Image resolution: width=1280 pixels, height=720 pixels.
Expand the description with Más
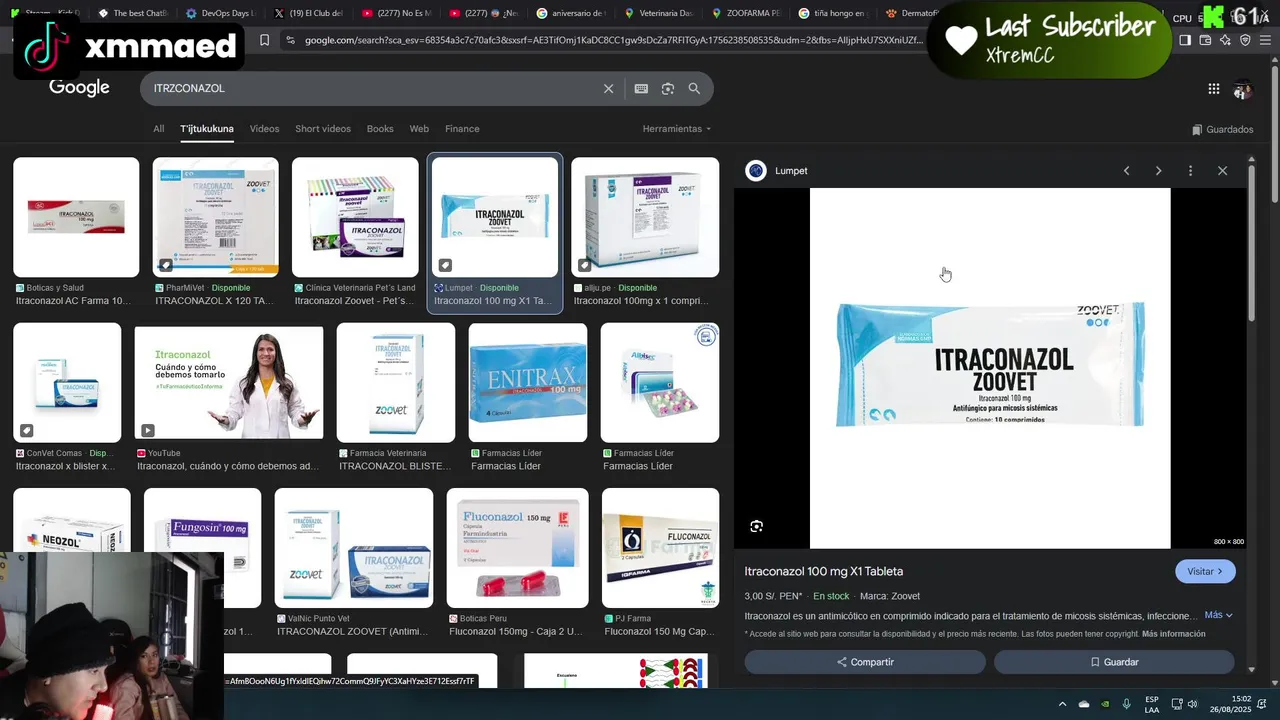pyautogui.click(x=1219, y=615)
